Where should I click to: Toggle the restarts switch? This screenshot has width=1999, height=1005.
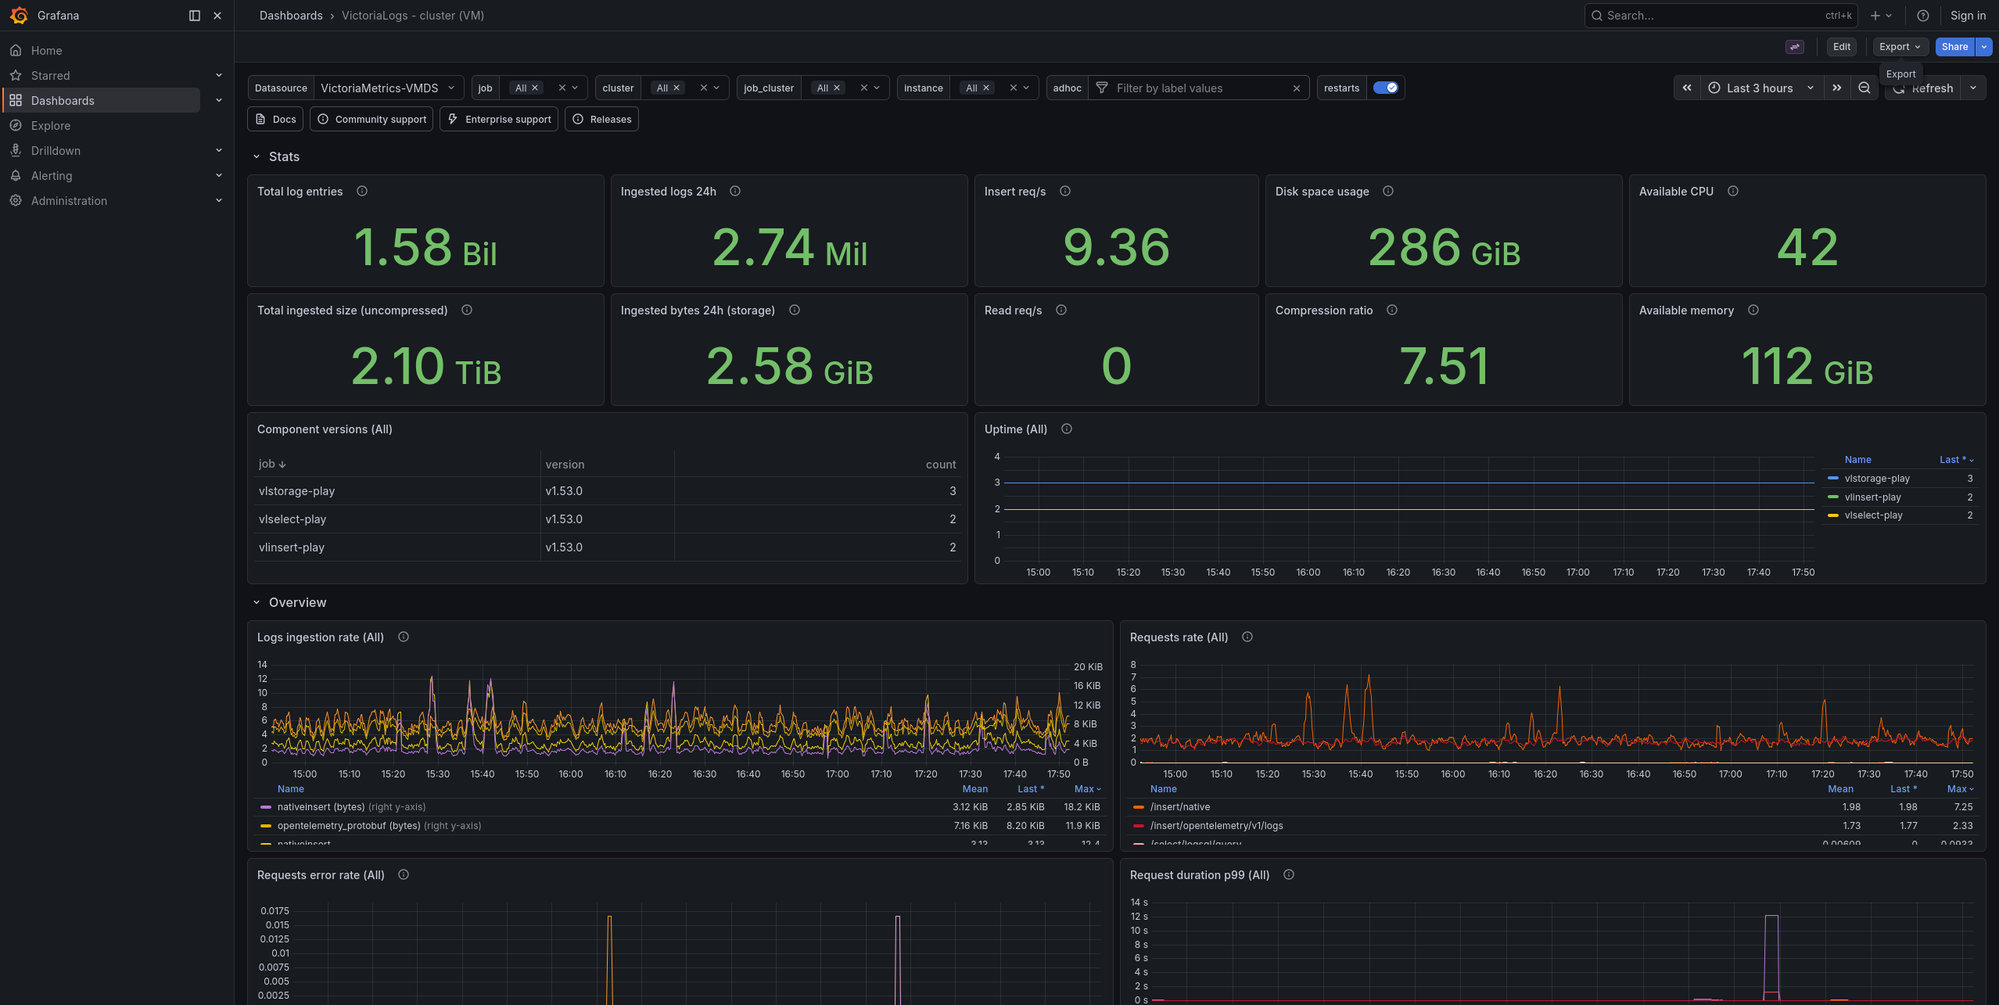[1385, 88]
